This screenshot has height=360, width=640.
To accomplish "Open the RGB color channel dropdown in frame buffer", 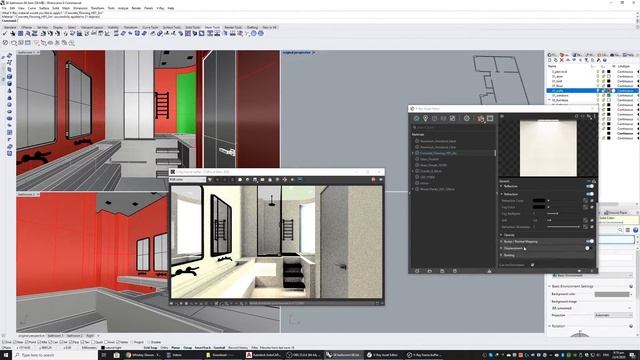I will point(187,180).
